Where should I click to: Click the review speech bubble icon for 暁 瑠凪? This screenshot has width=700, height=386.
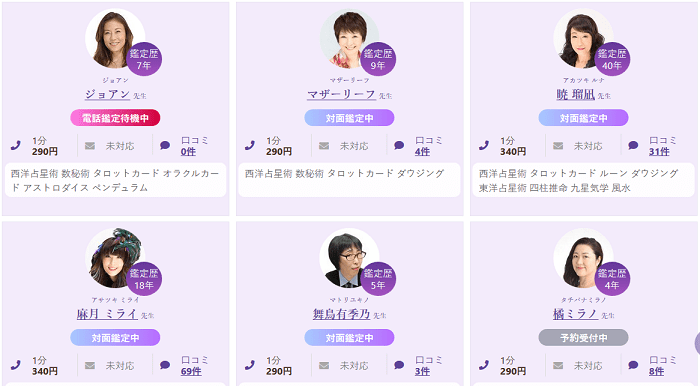[633, 145]
